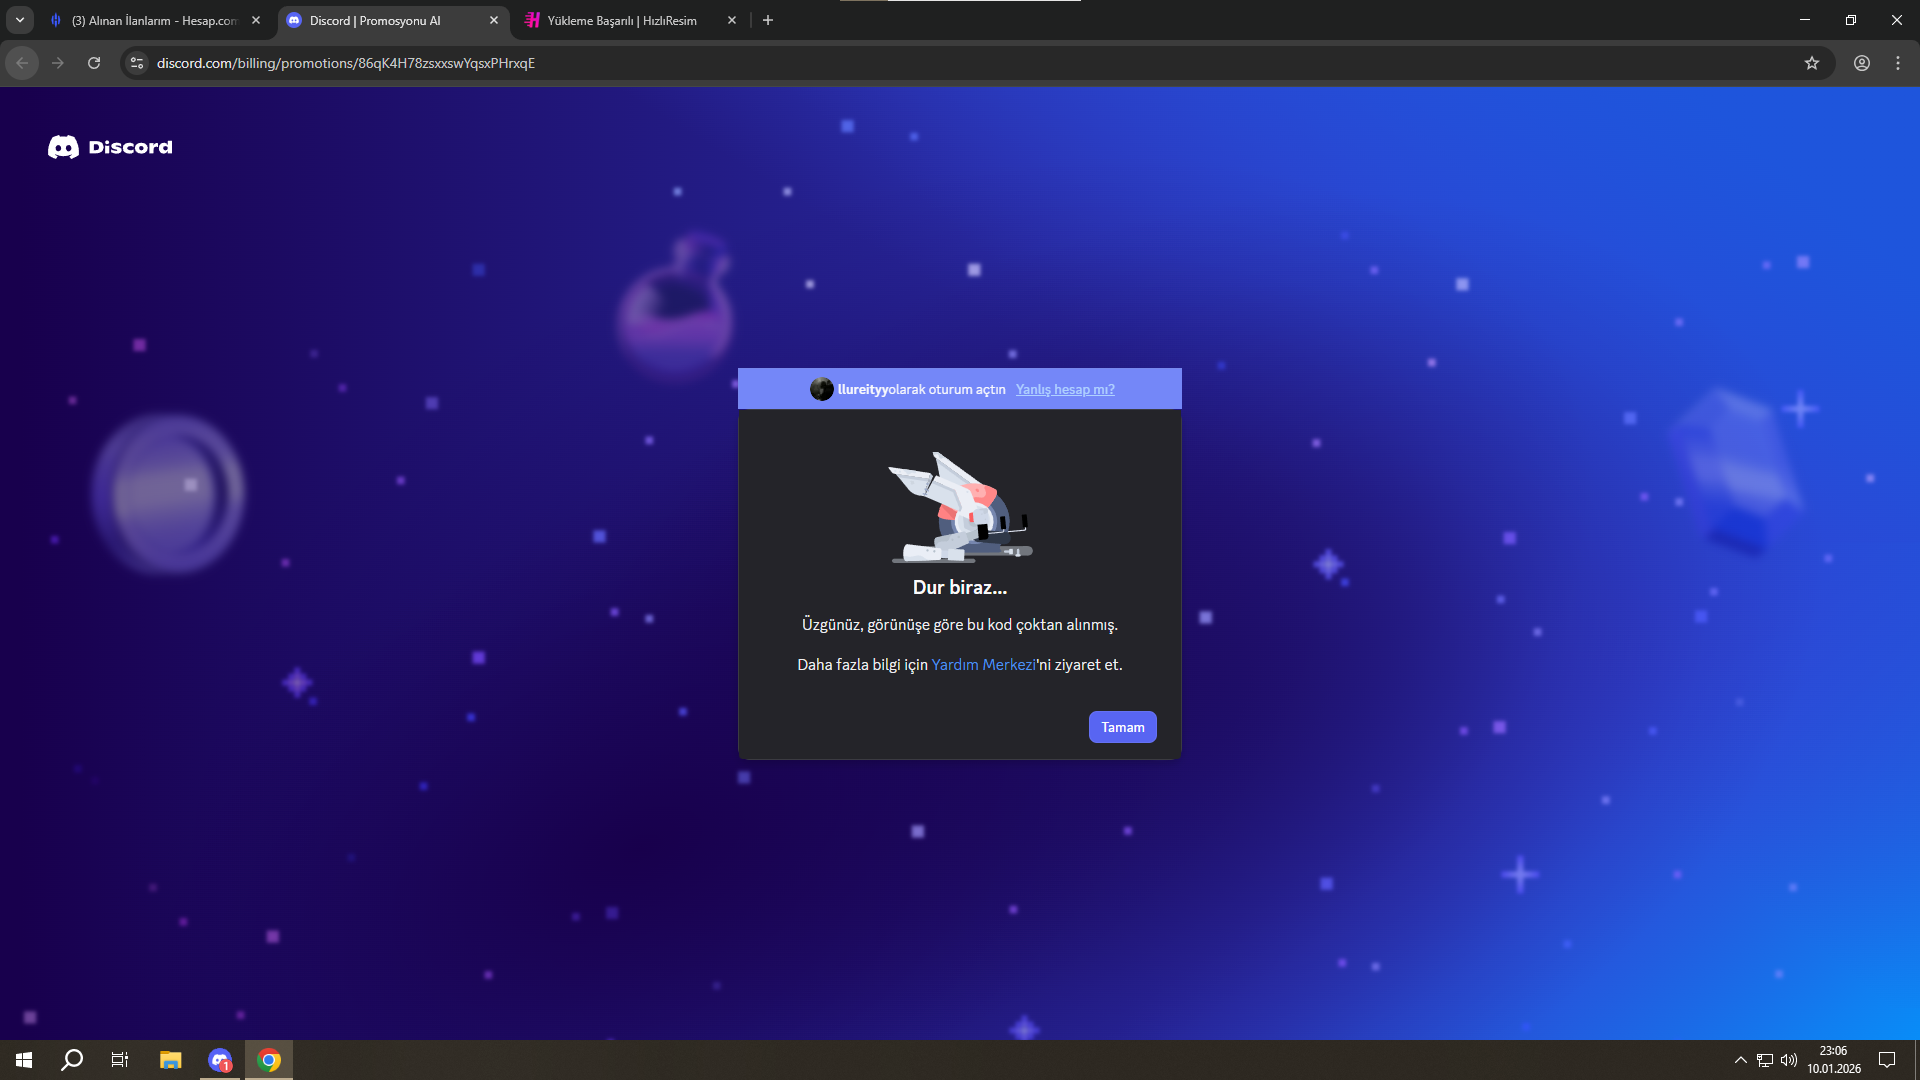Open the 'Yanlış hesap mı?' link
This screenshot has width=1920, height=1080.
pos(1065,389)
